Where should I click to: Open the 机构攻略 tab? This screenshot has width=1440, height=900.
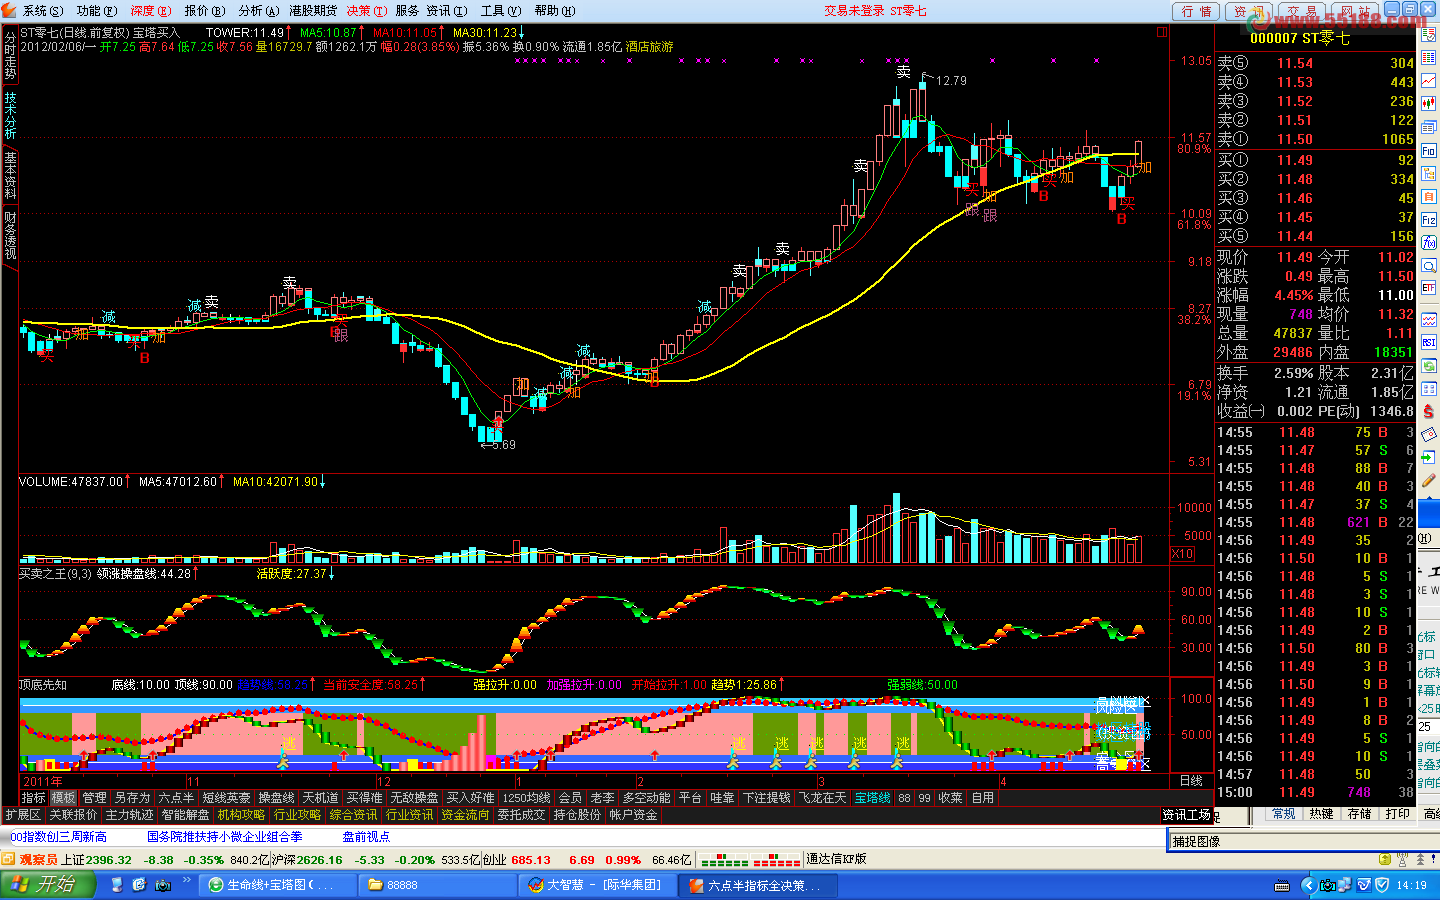click(x=242, y=815)
